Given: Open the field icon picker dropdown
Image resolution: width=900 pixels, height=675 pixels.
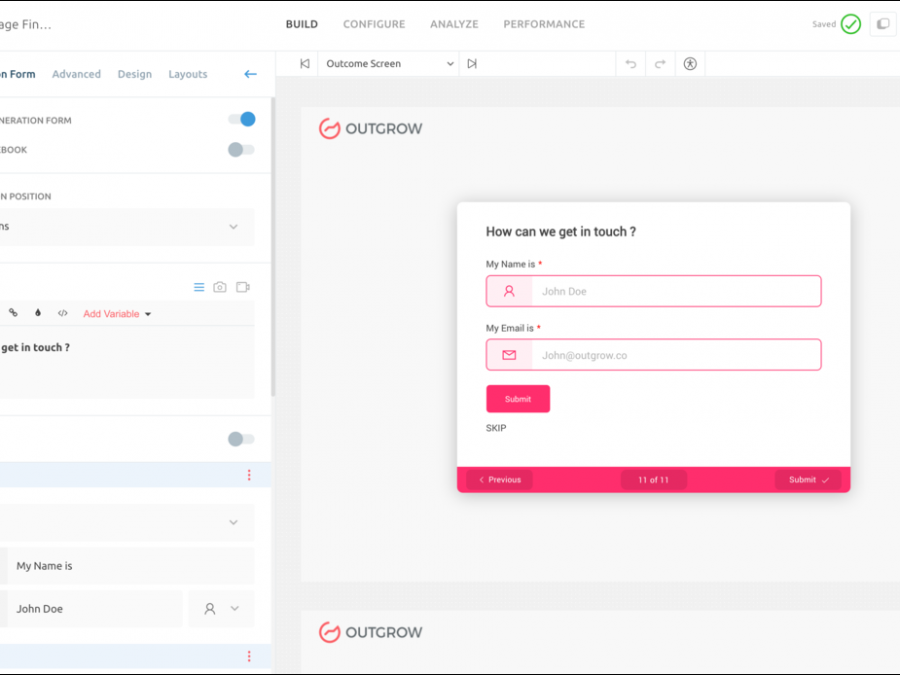Looking at the screenshot, I should click(x=221, y=608).
